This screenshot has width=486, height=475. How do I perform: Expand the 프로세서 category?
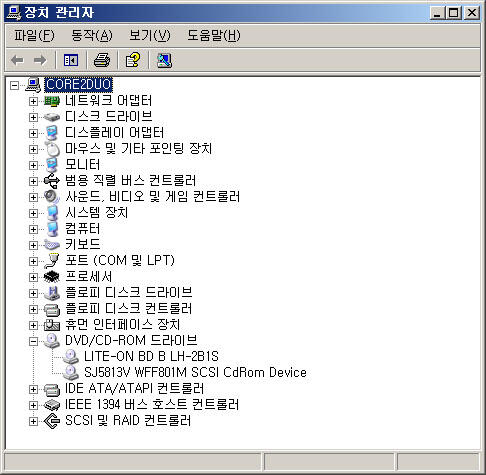33,277
